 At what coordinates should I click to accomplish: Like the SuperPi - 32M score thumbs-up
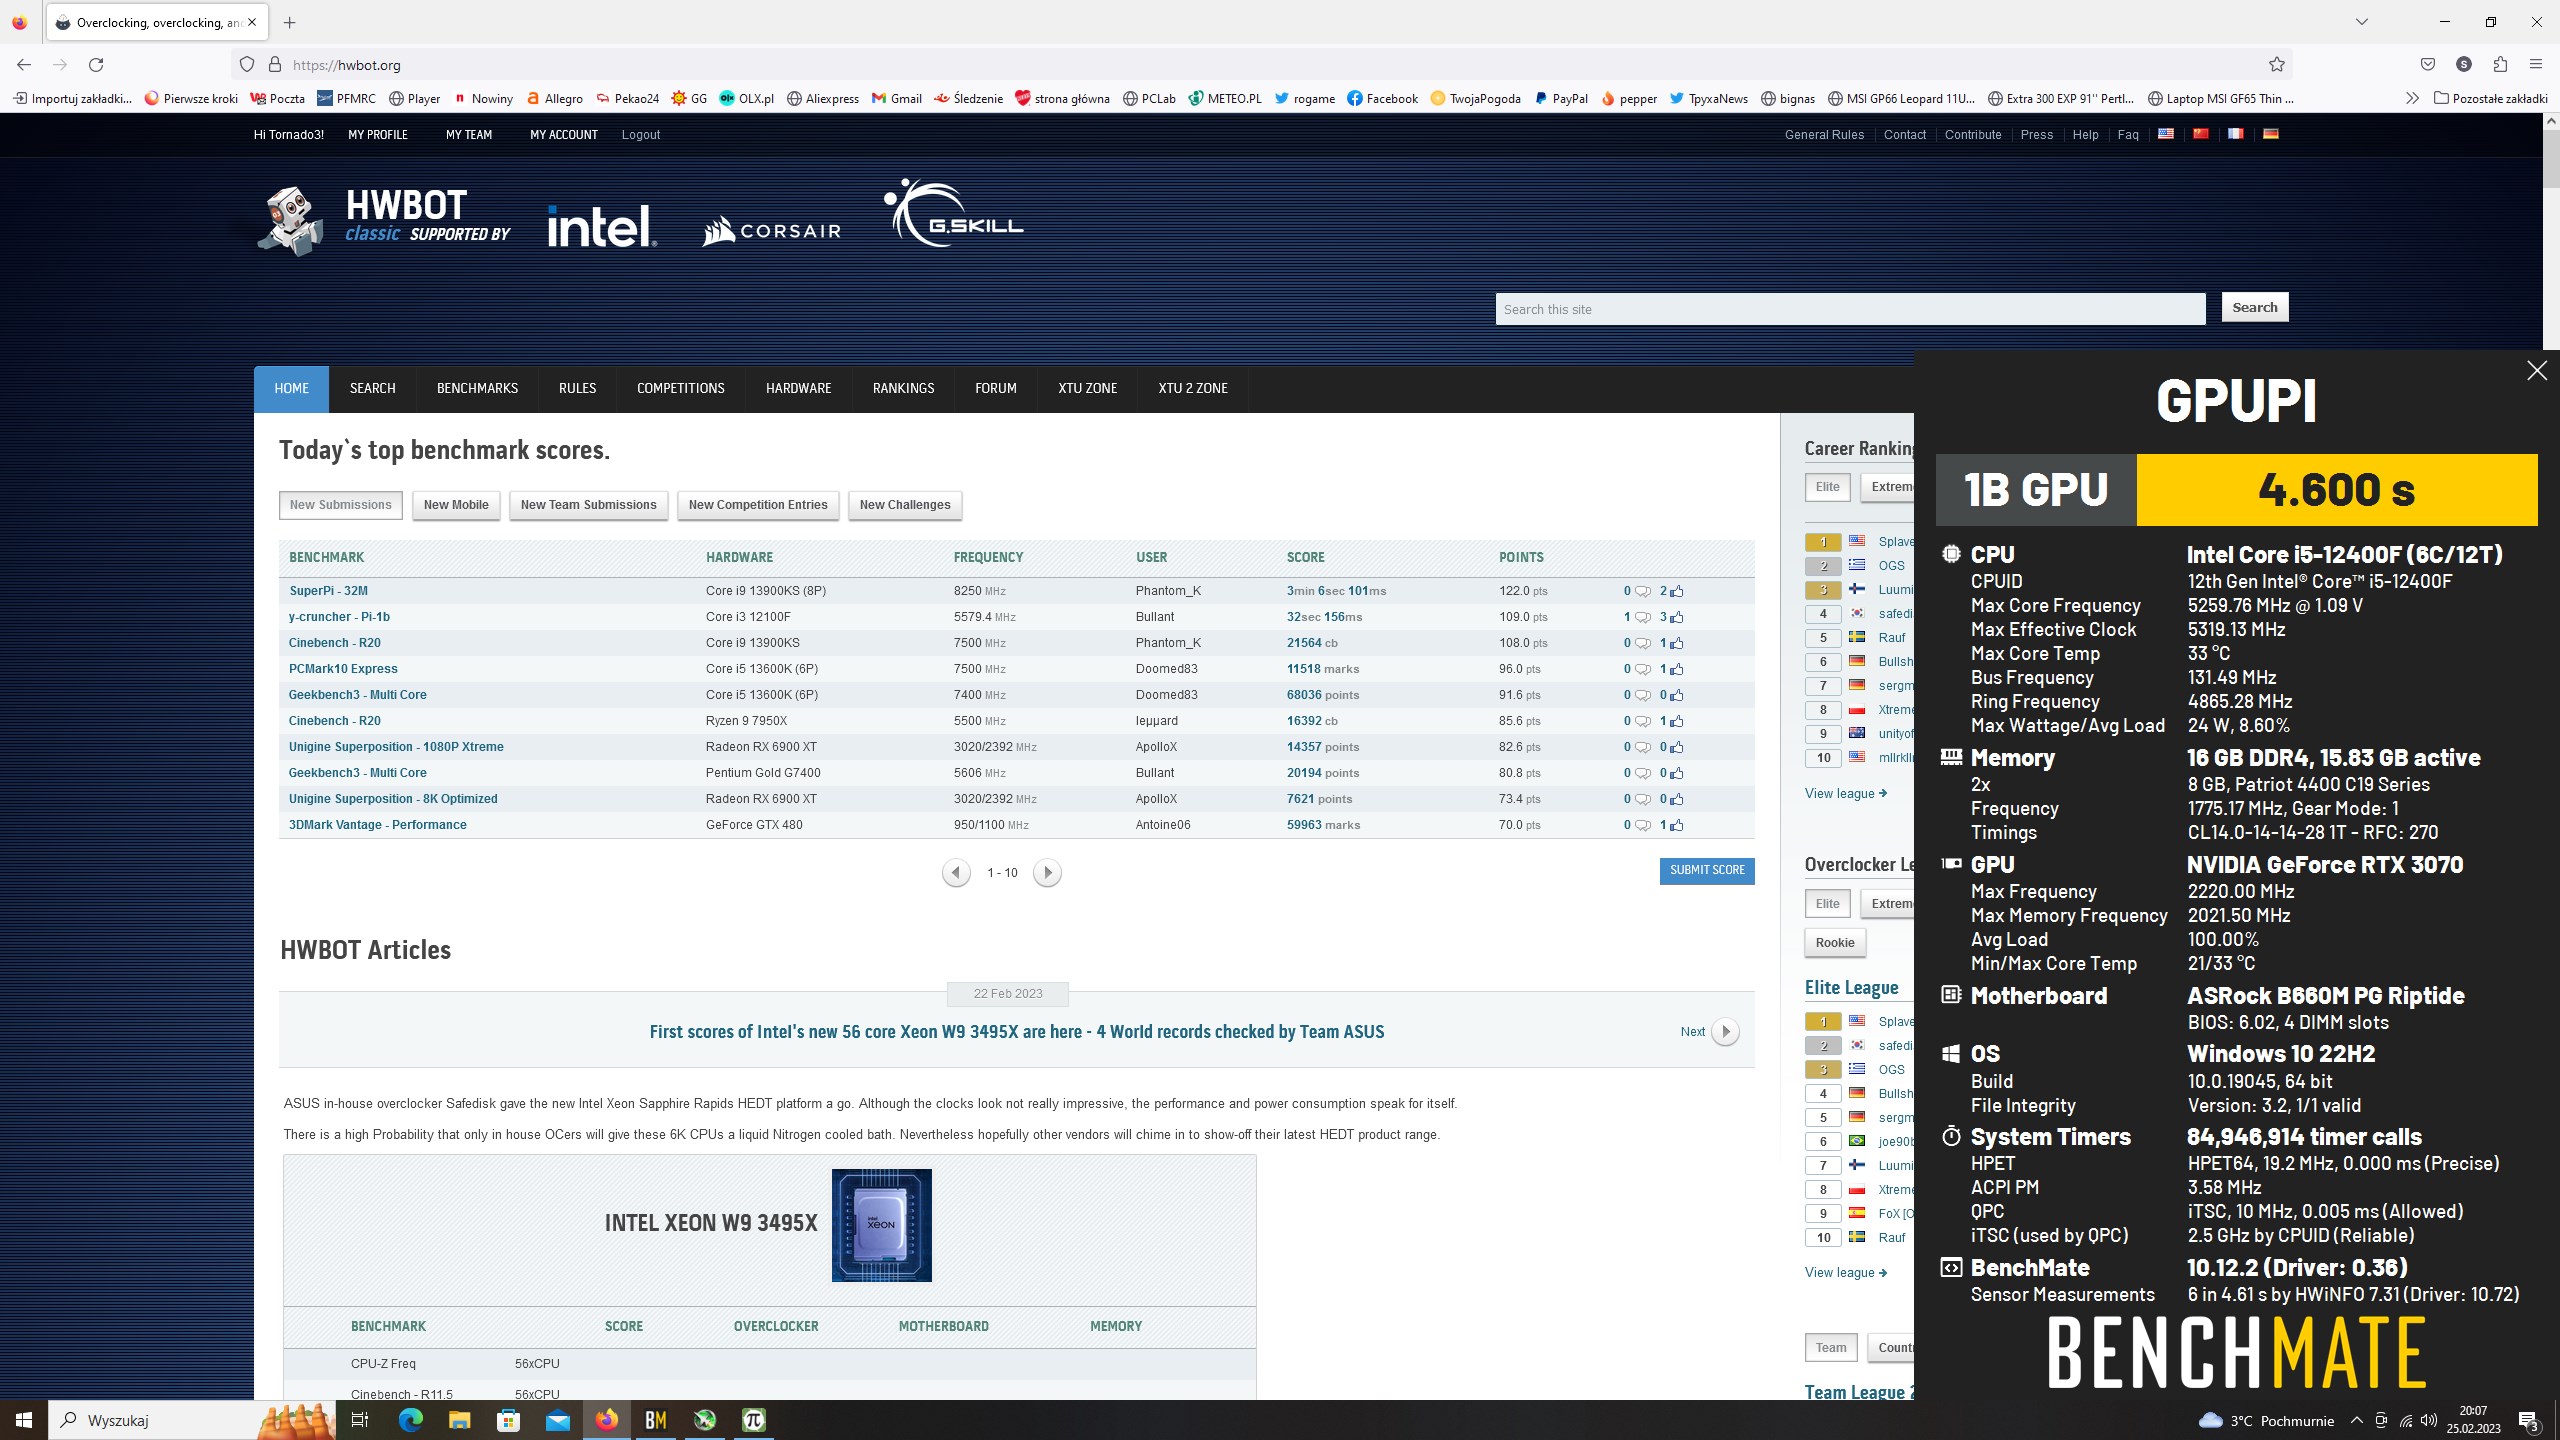[x=1676, y=591]
